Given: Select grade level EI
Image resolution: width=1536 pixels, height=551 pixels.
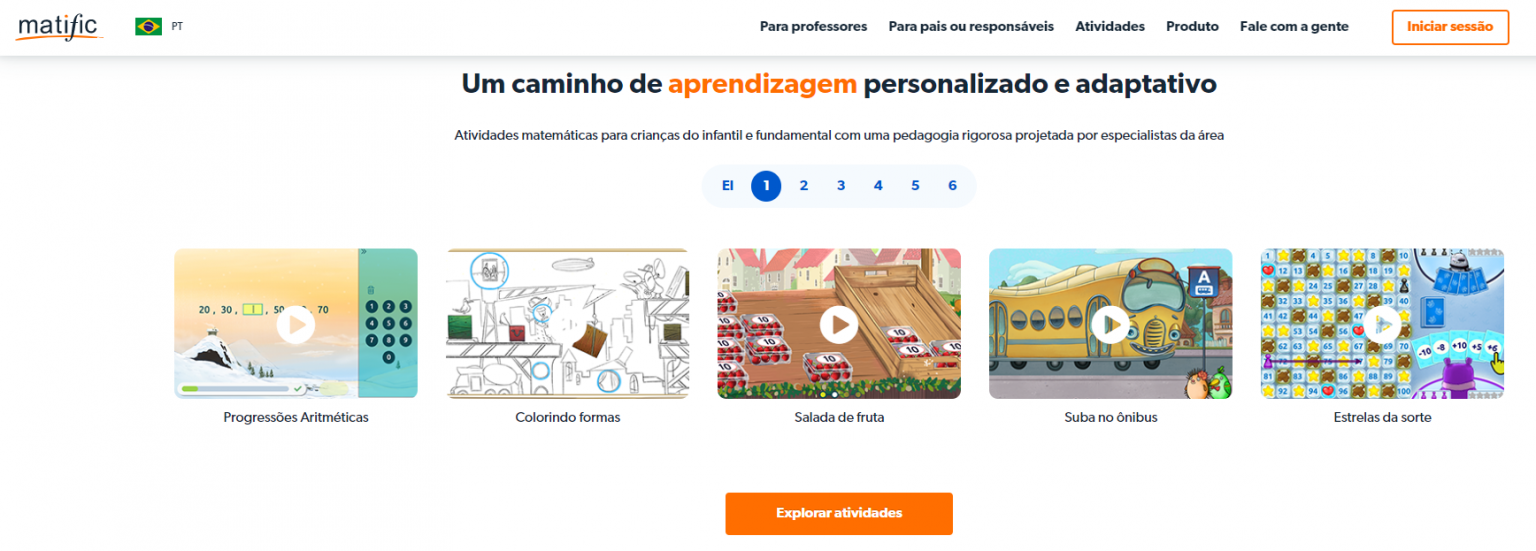Looking at the screenshot, I should 728,186.
